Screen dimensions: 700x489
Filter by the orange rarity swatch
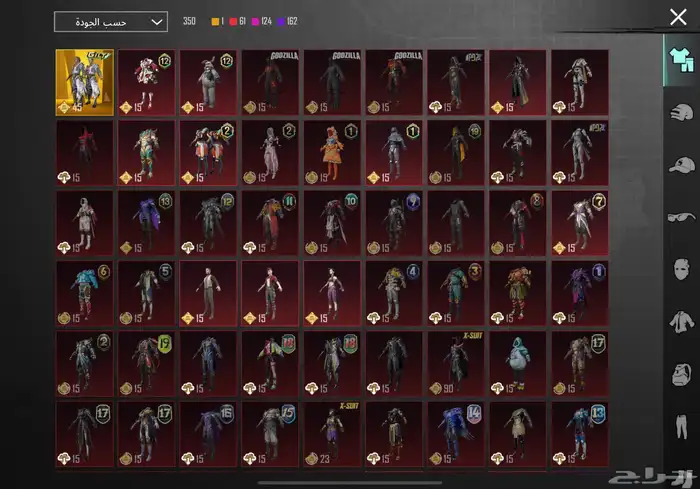[214, 21]
